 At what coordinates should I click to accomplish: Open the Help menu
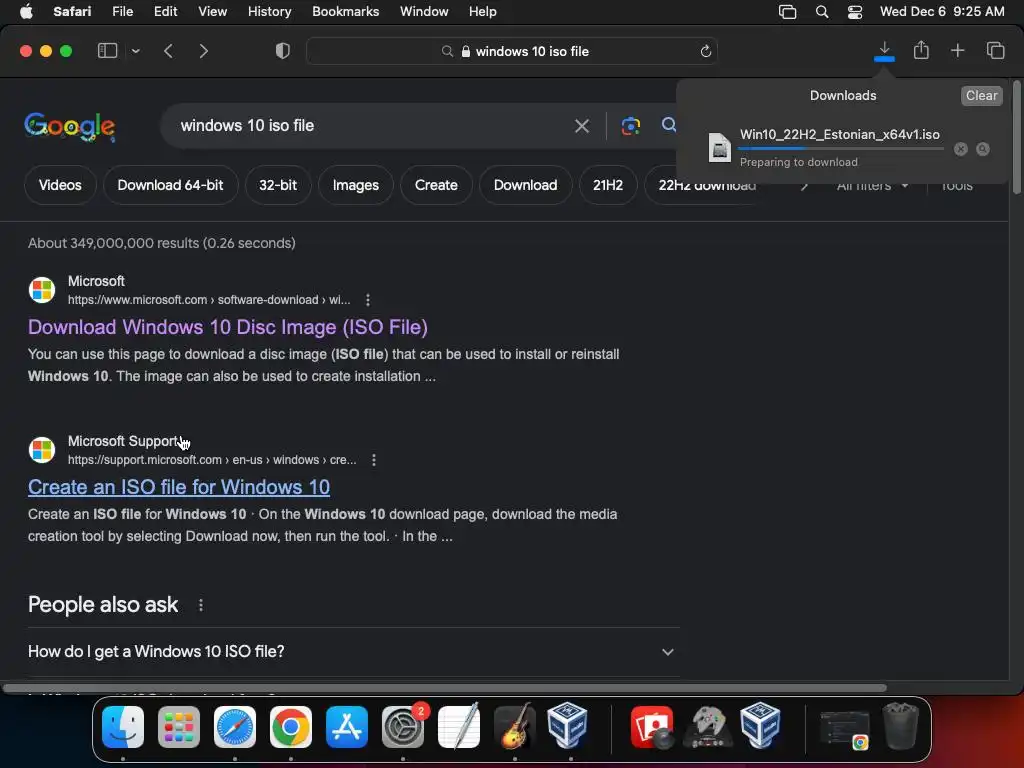coord(483,12)
